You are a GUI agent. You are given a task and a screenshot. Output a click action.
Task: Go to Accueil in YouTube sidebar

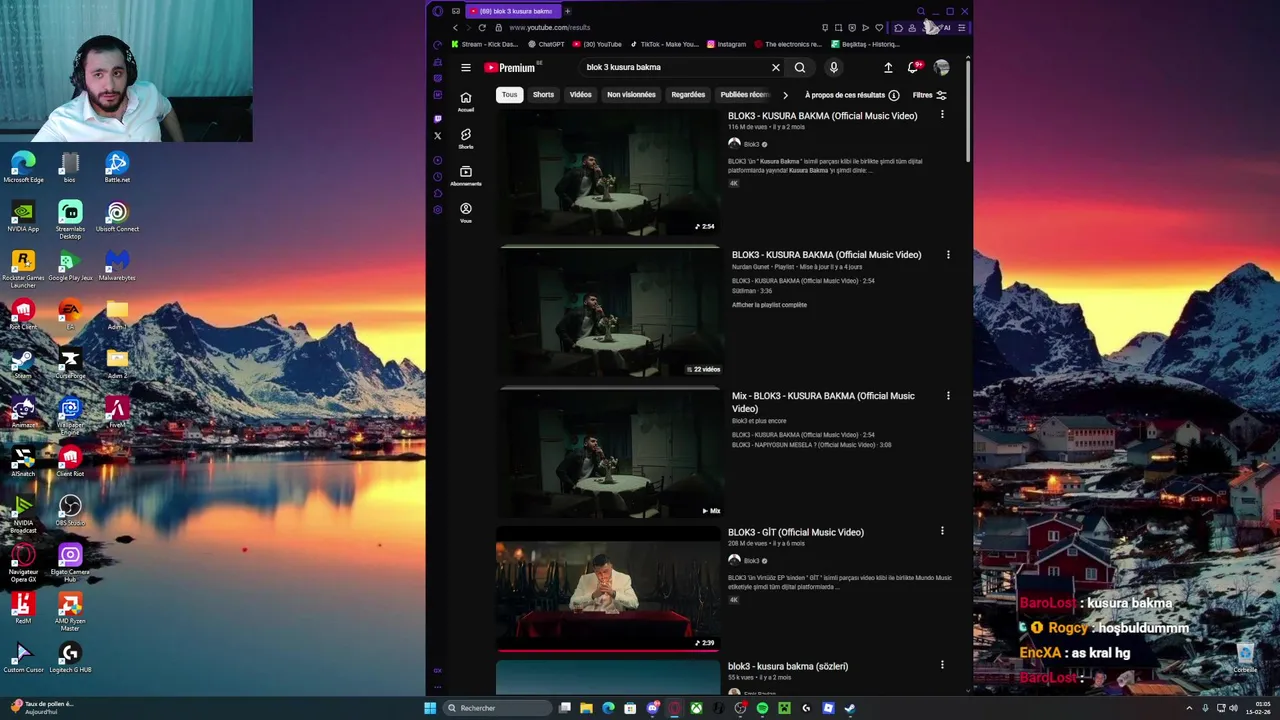(x=466, y=101)
